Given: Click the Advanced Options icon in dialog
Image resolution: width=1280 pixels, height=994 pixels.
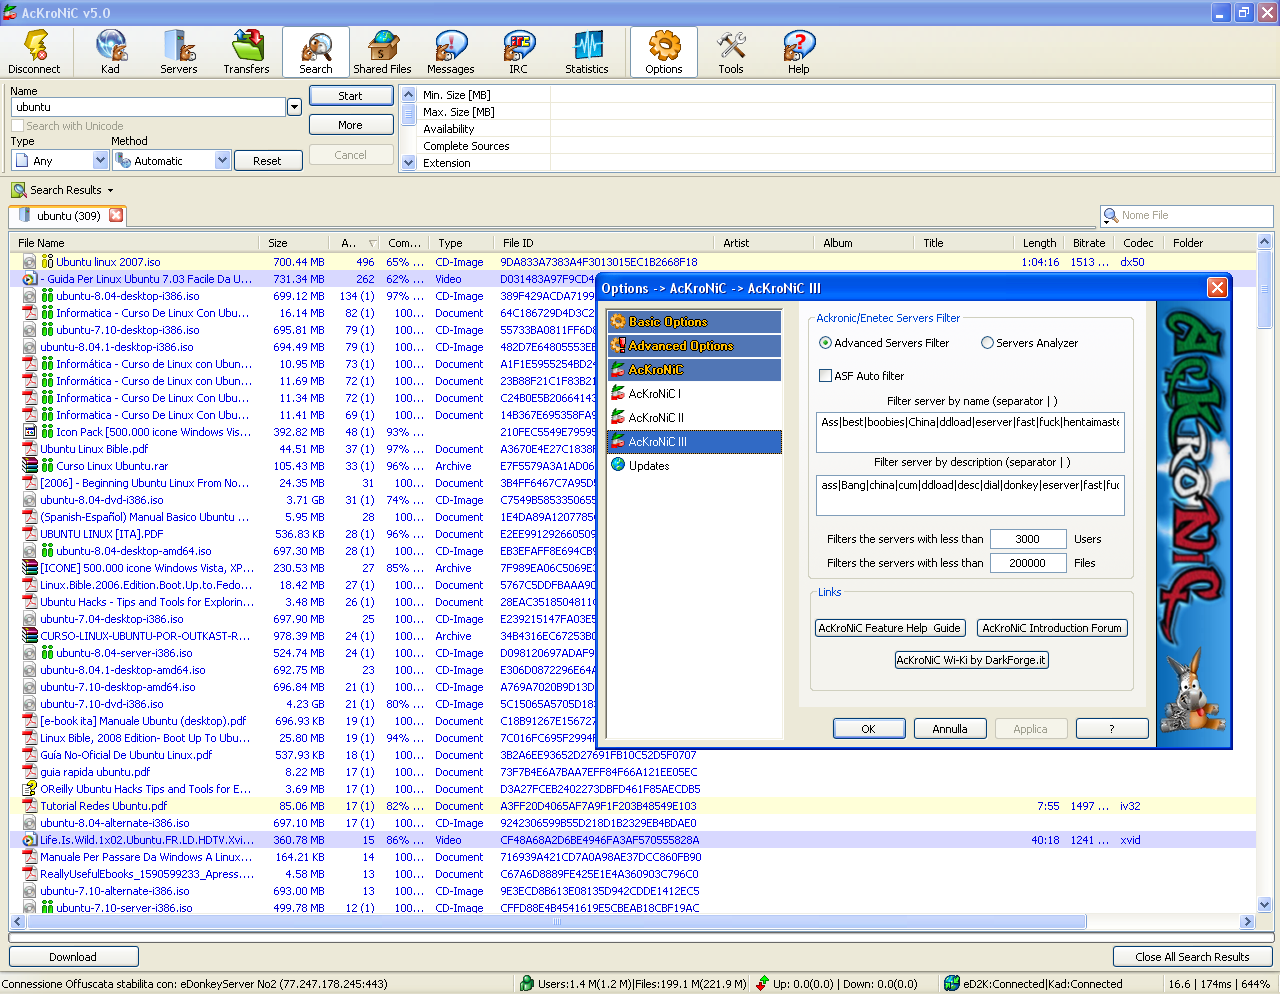Looking at the screenshot, I should coord(618,346).
